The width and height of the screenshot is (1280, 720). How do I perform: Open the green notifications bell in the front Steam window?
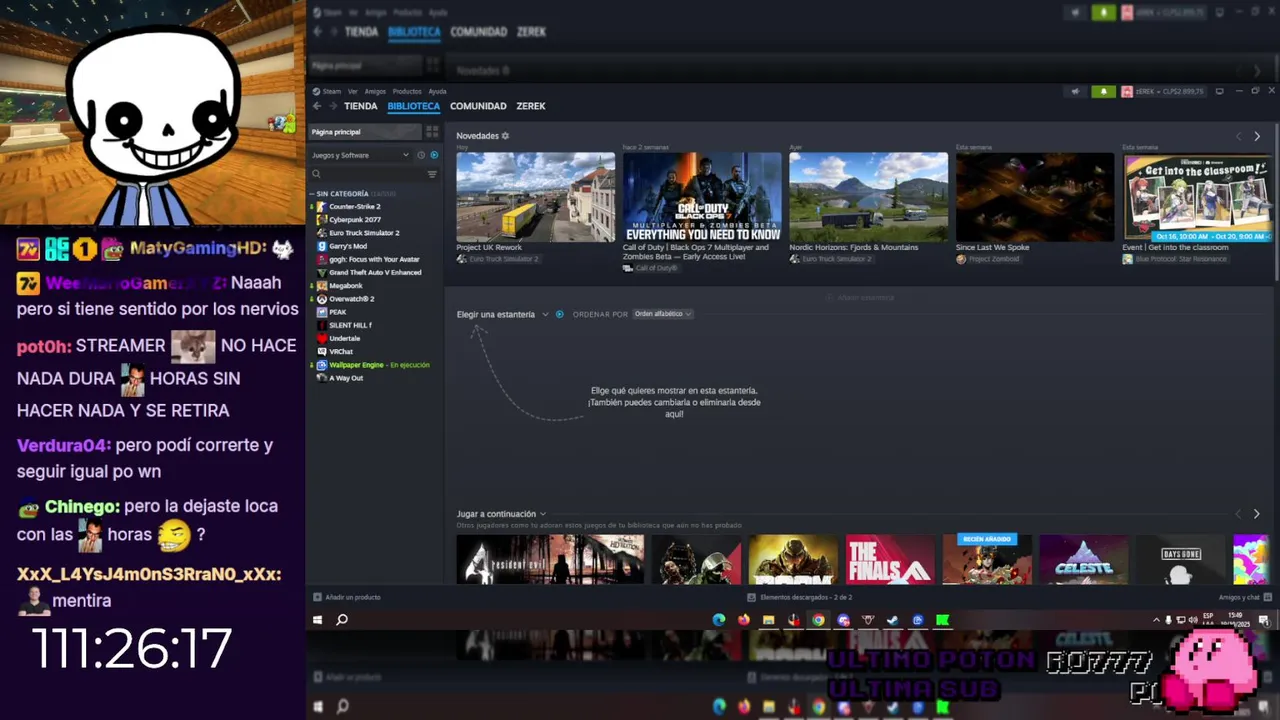coord(1103,91)
